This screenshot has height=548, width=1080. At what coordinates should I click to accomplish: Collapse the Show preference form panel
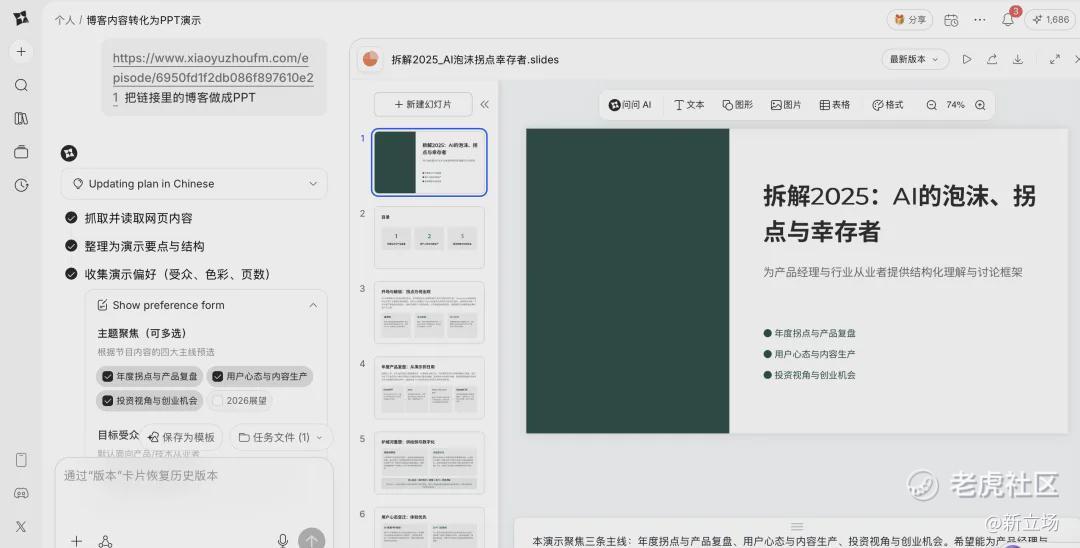point(312,305)
